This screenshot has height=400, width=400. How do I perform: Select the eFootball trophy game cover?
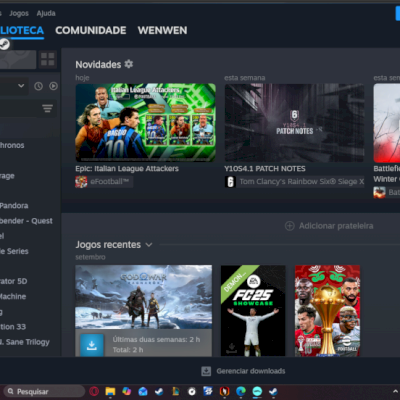click(327, 311)
